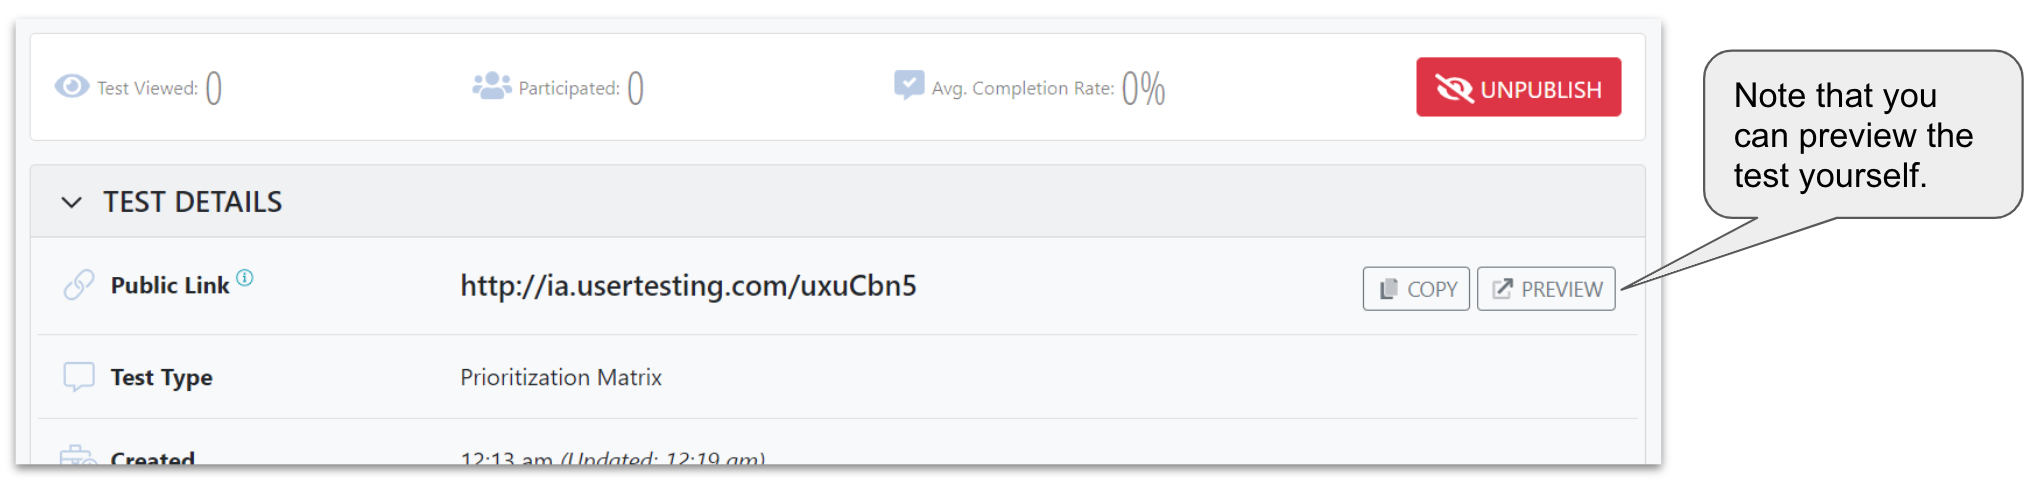Collapse the TEST DETAILS section chevron

[71, 202]
